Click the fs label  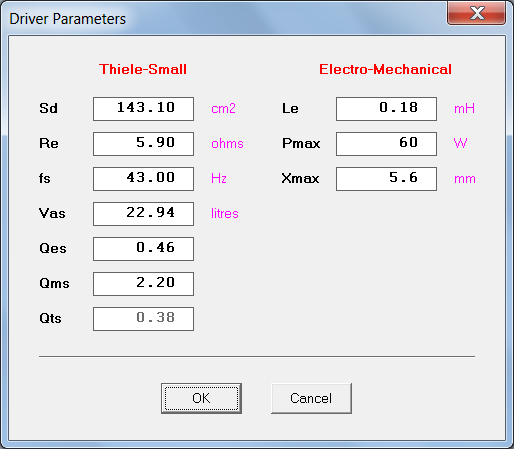tap(45, 178)
